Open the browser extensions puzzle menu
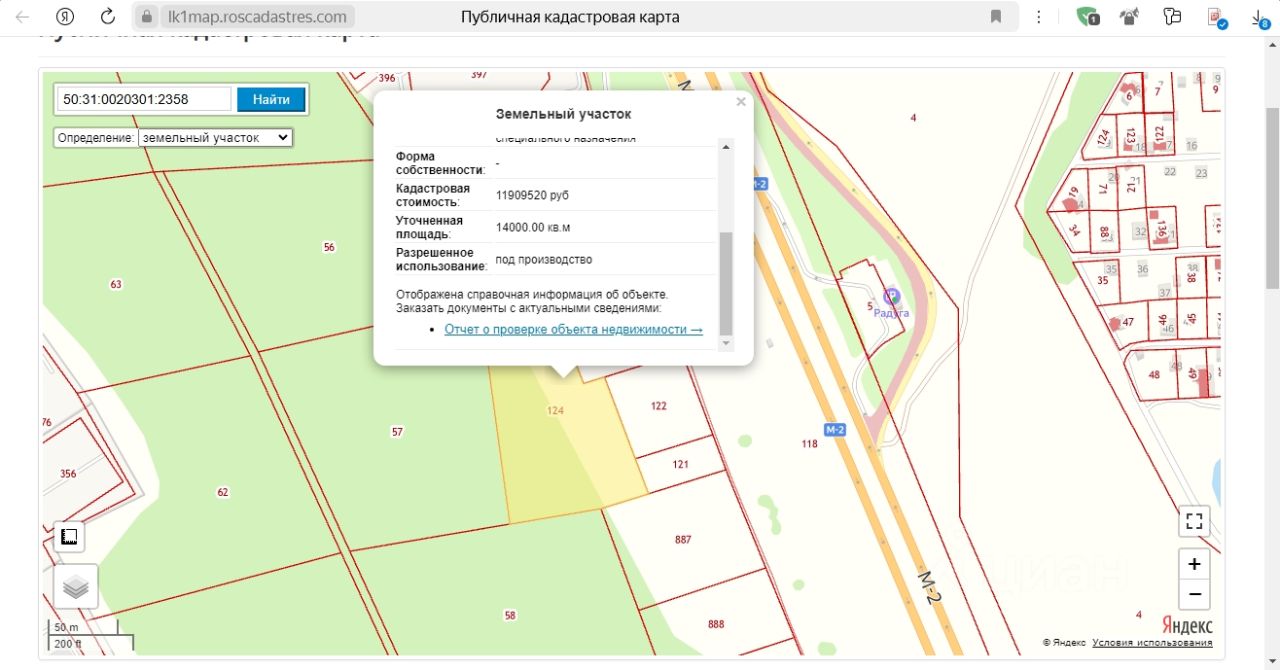 pos(1173,17)
